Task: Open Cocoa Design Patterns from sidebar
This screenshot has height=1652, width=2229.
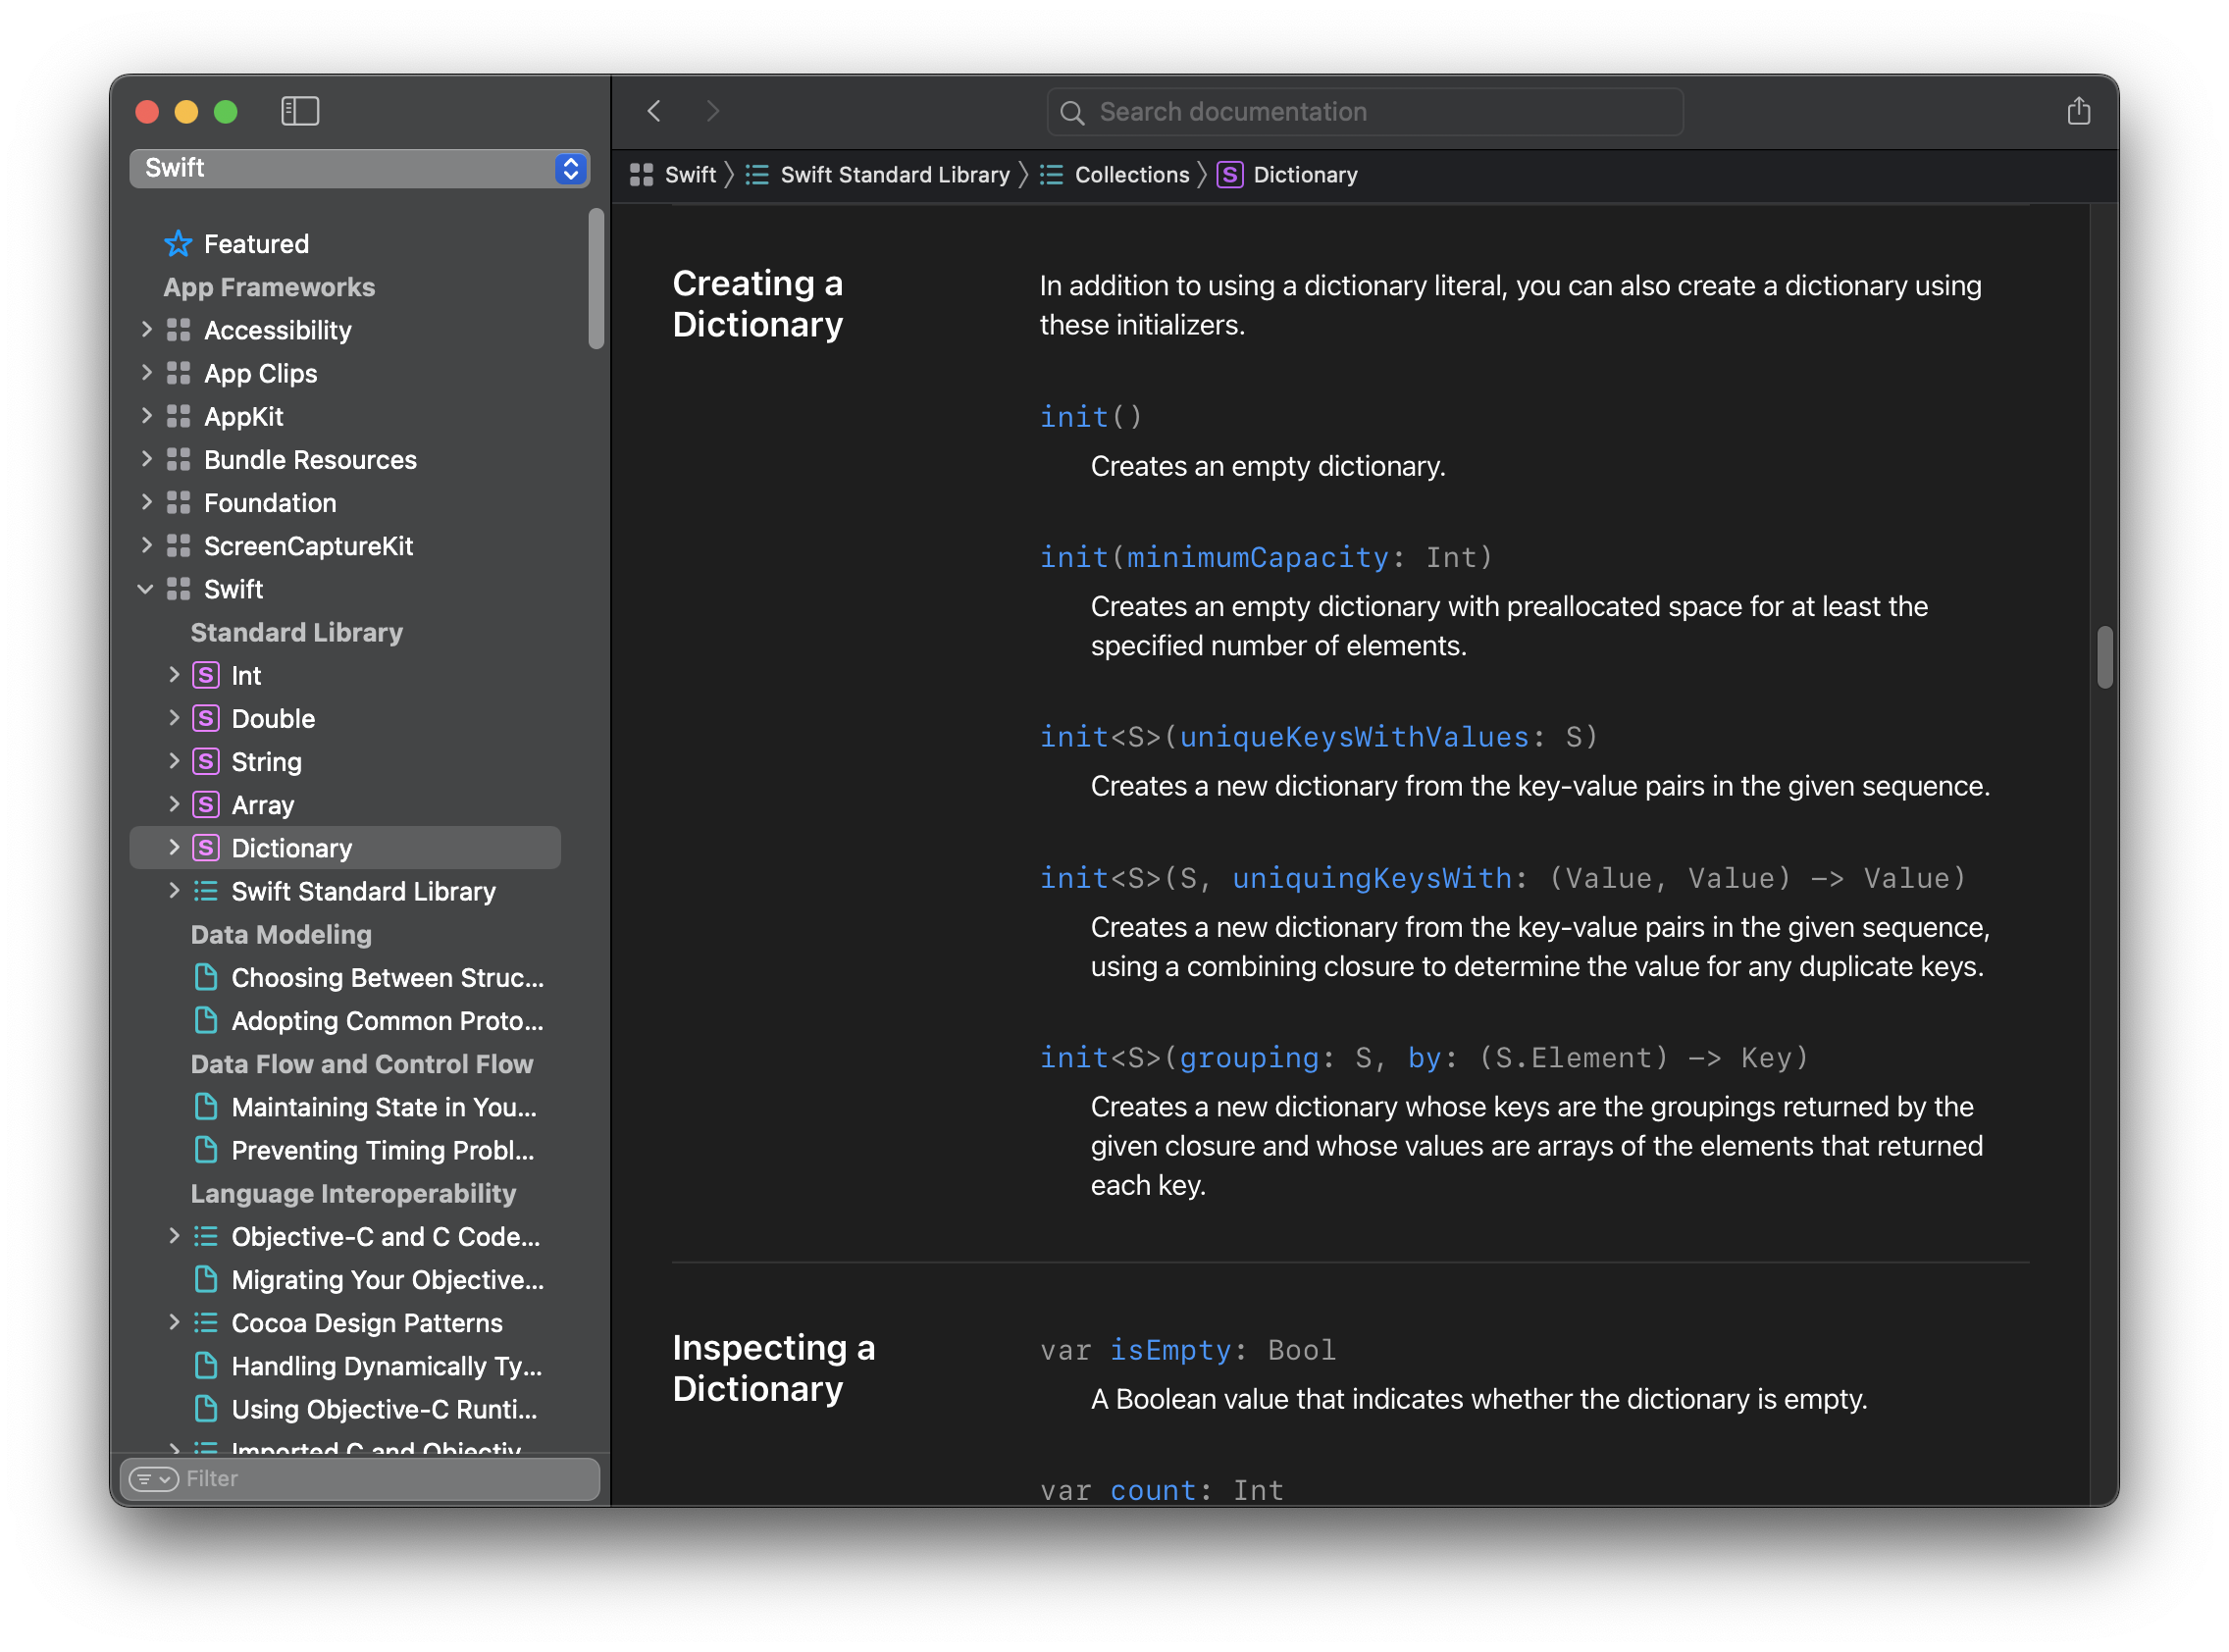Action: click(367, 1322)
